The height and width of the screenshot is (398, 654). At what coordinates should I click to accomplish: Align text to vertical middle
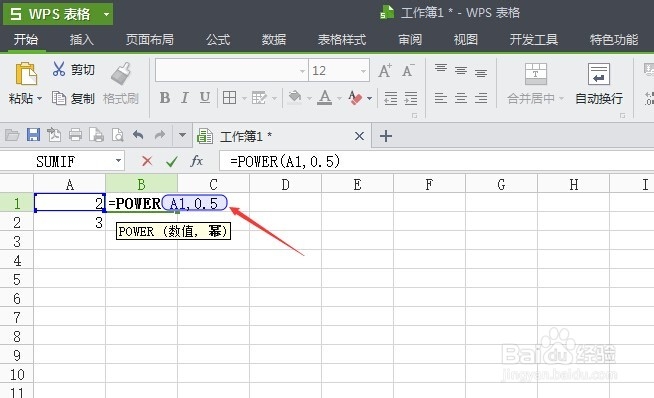461,71
